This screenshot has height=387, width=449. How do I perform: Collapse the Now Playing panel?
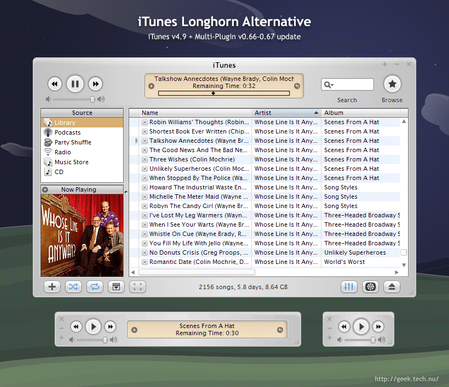tap(45, 190)
